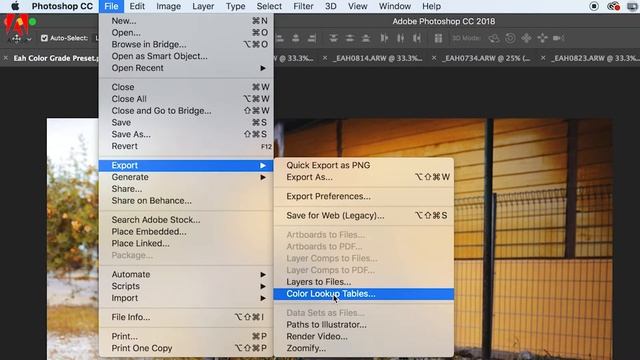The image size is (640, 360).
Task: Choose Quick Export as PNG
Action: point(364,165)
